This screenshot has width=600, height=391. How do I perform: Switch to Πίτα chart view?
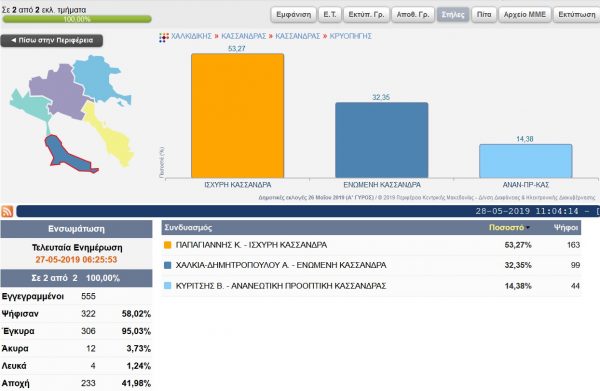point(484,15)
